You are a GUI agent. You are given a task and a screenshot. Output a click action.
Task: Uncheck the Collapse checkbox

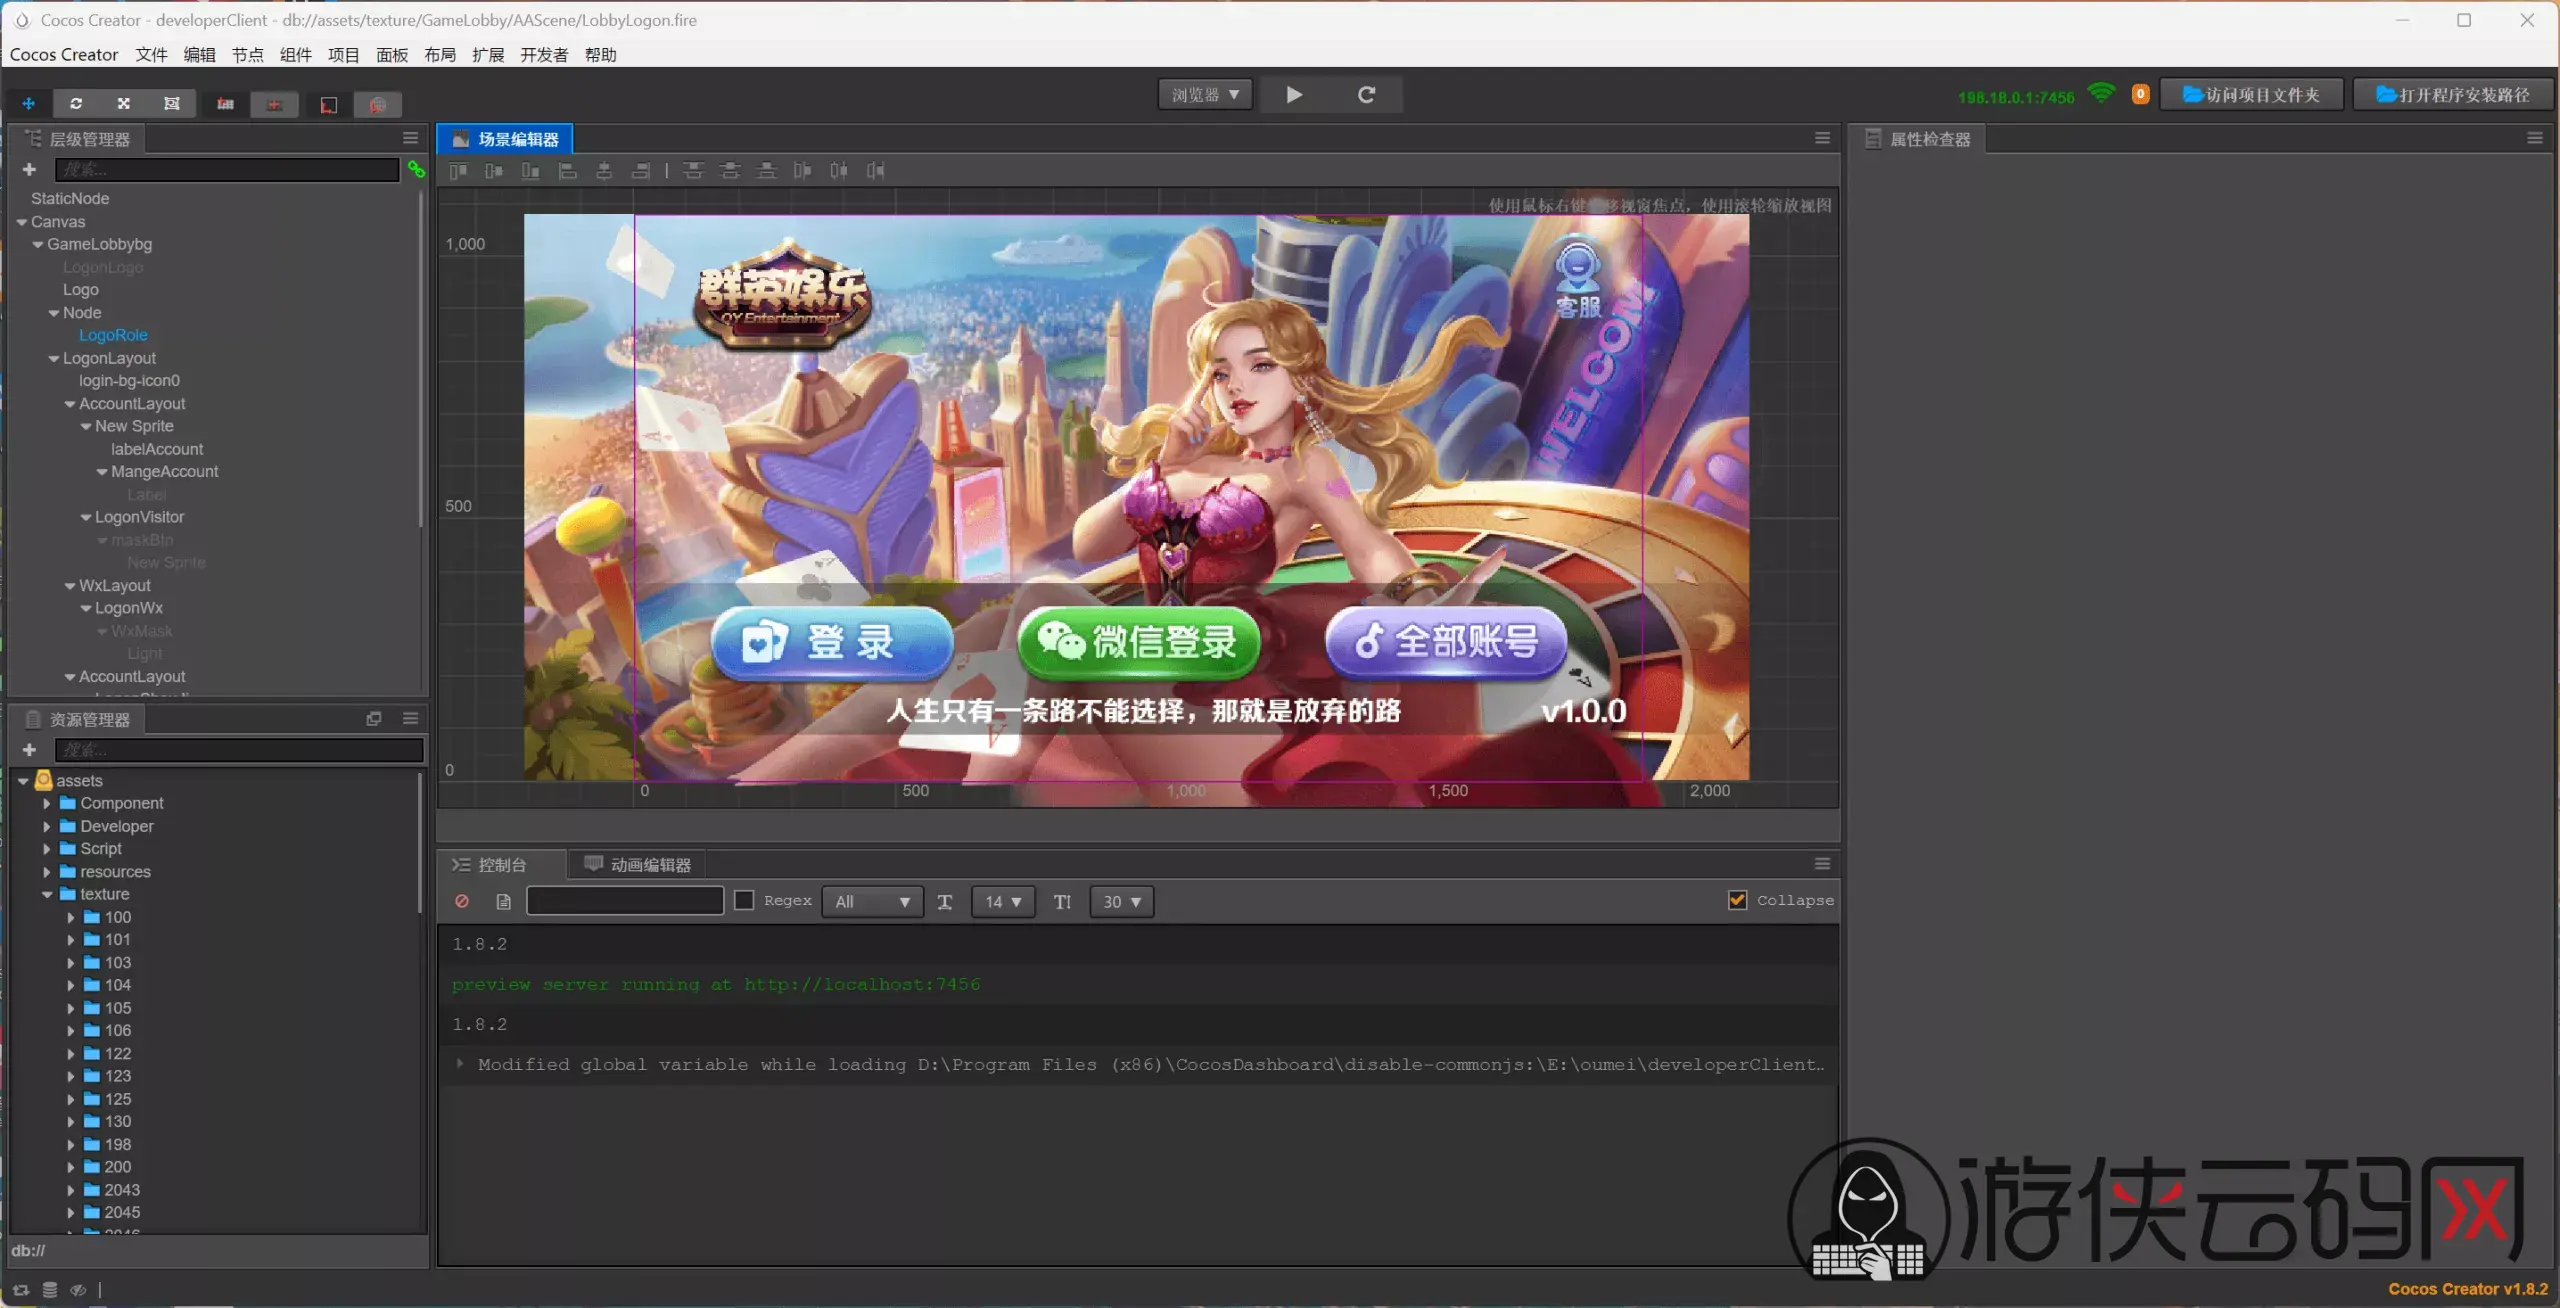1738,900
